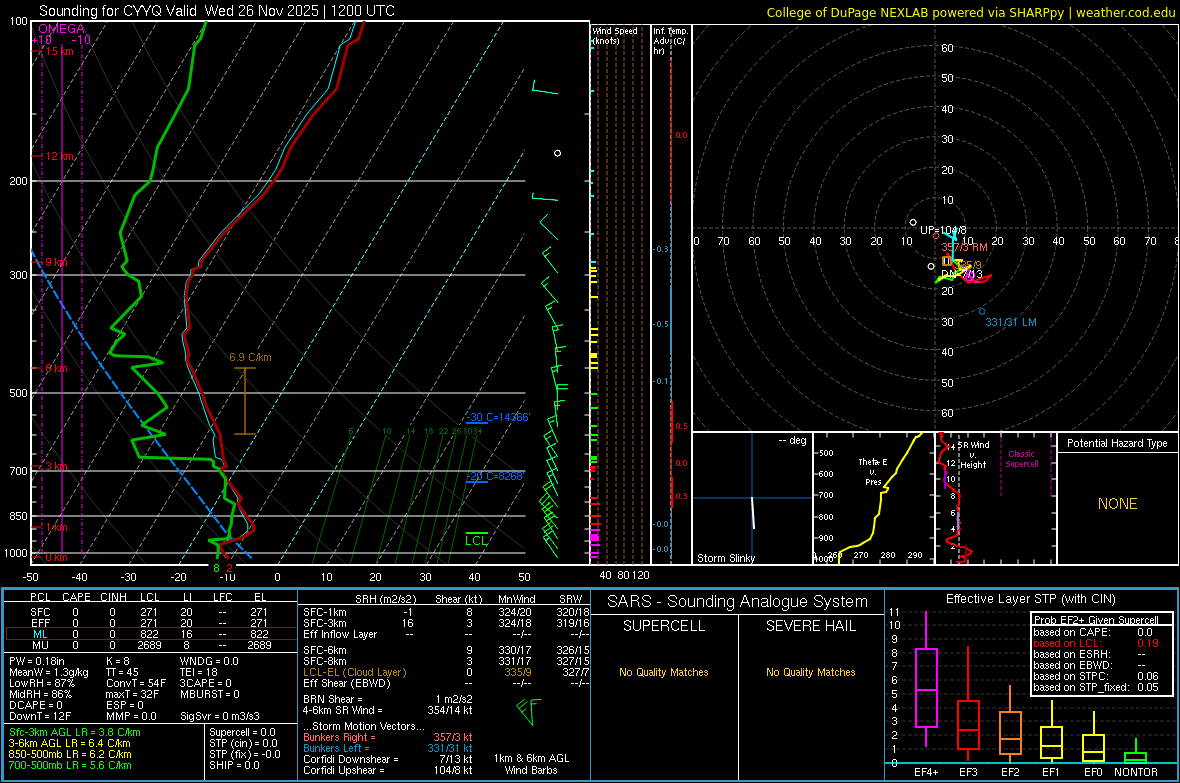
Task: Click the 4-6km SR Wind = 354/14 kt line
Action: [x=388, y=711]
